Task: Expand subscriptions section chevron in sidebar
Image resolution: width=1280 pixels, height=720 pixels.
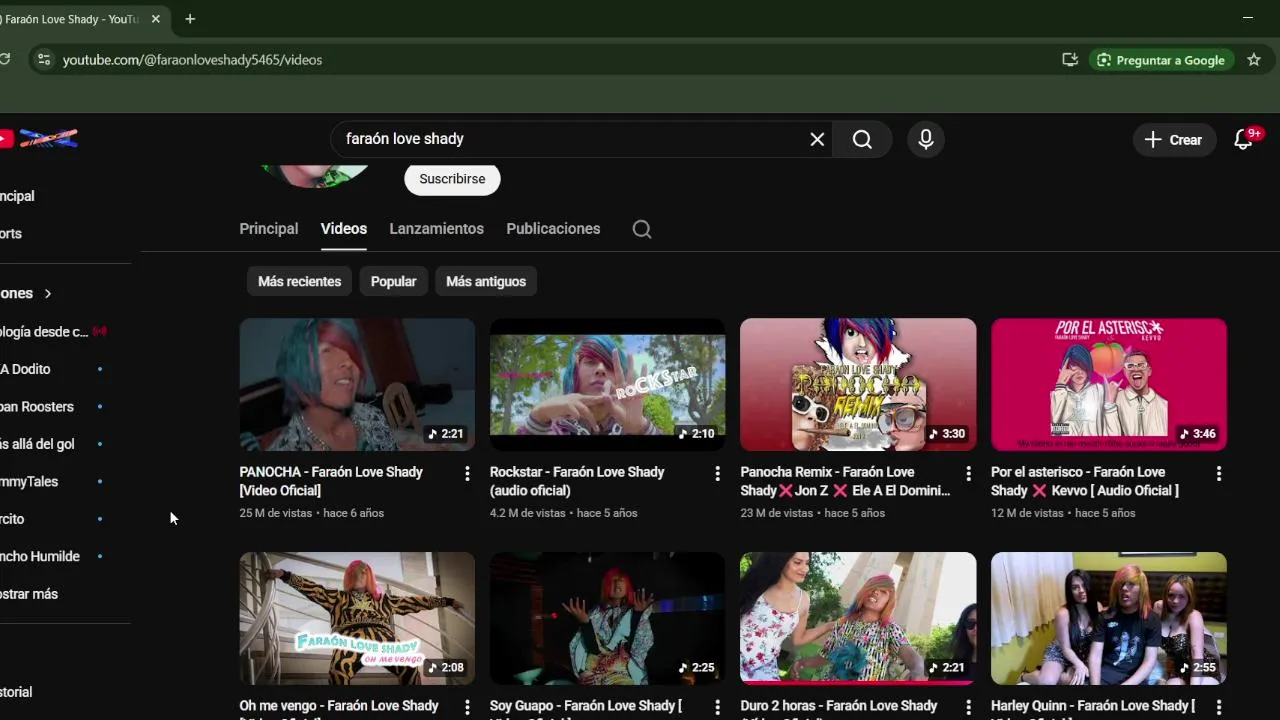Action: pyautogui.click(x=47, y=294)
